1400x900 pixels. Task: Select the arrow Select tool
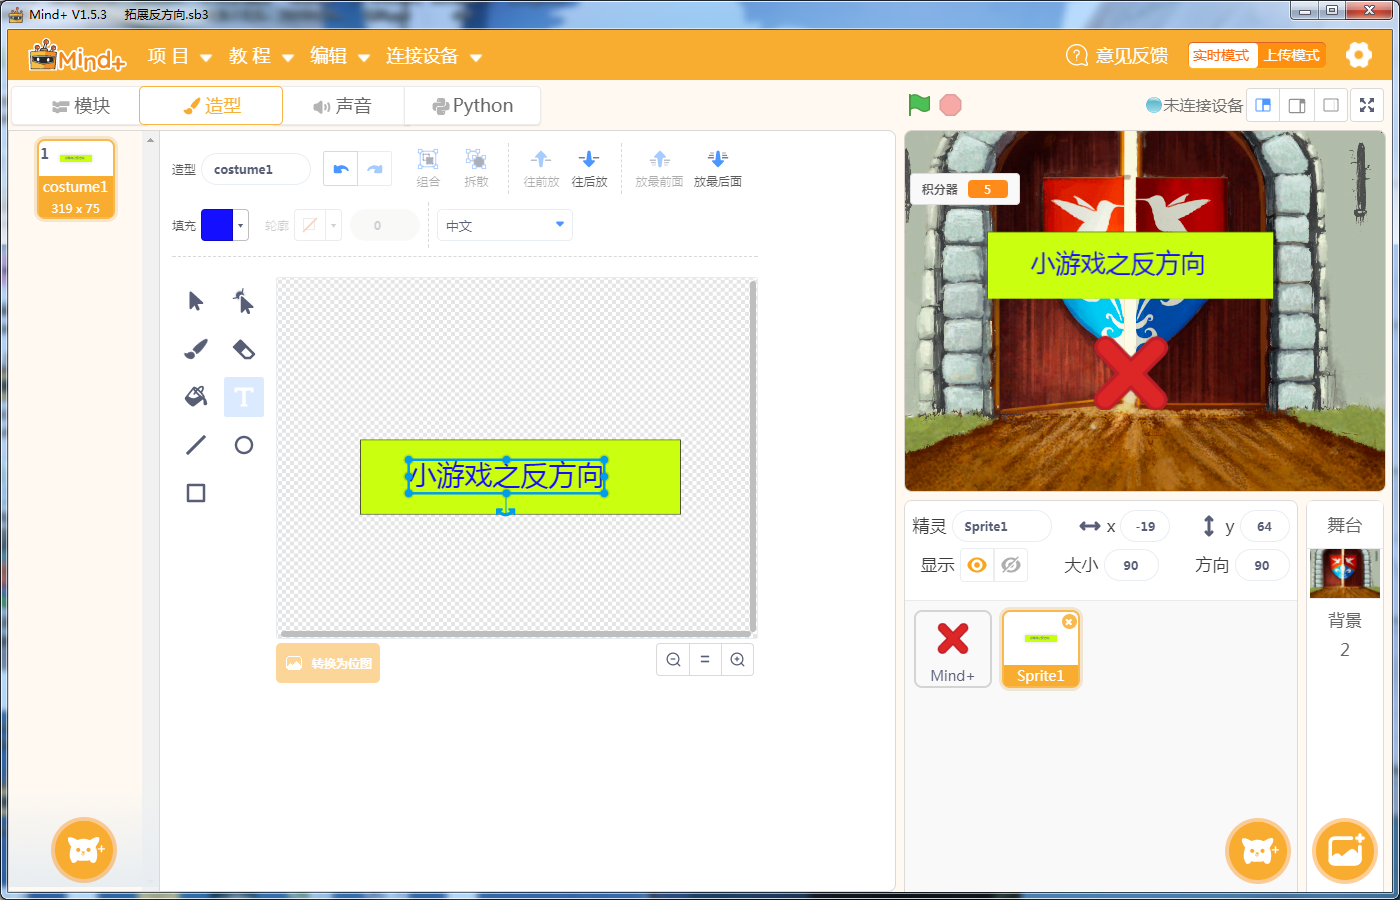[x=196, y=301]
